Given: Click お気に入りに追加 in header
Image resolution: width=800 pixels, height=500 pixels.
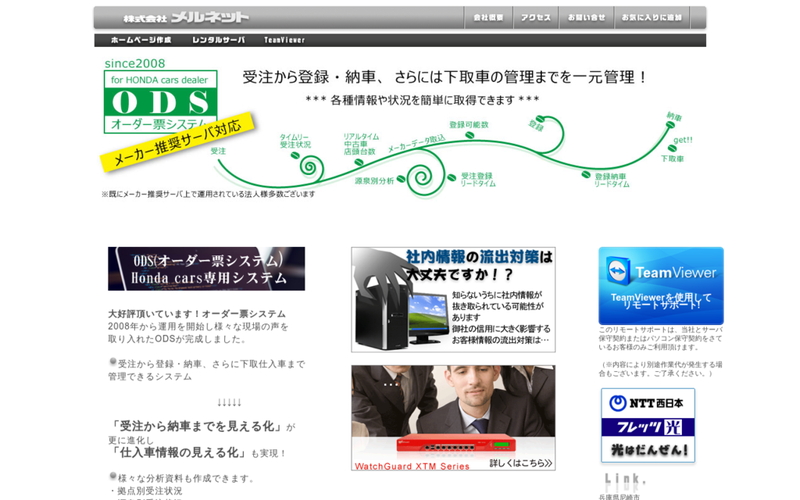Looking at the screenshot, I should click(652, 18).
